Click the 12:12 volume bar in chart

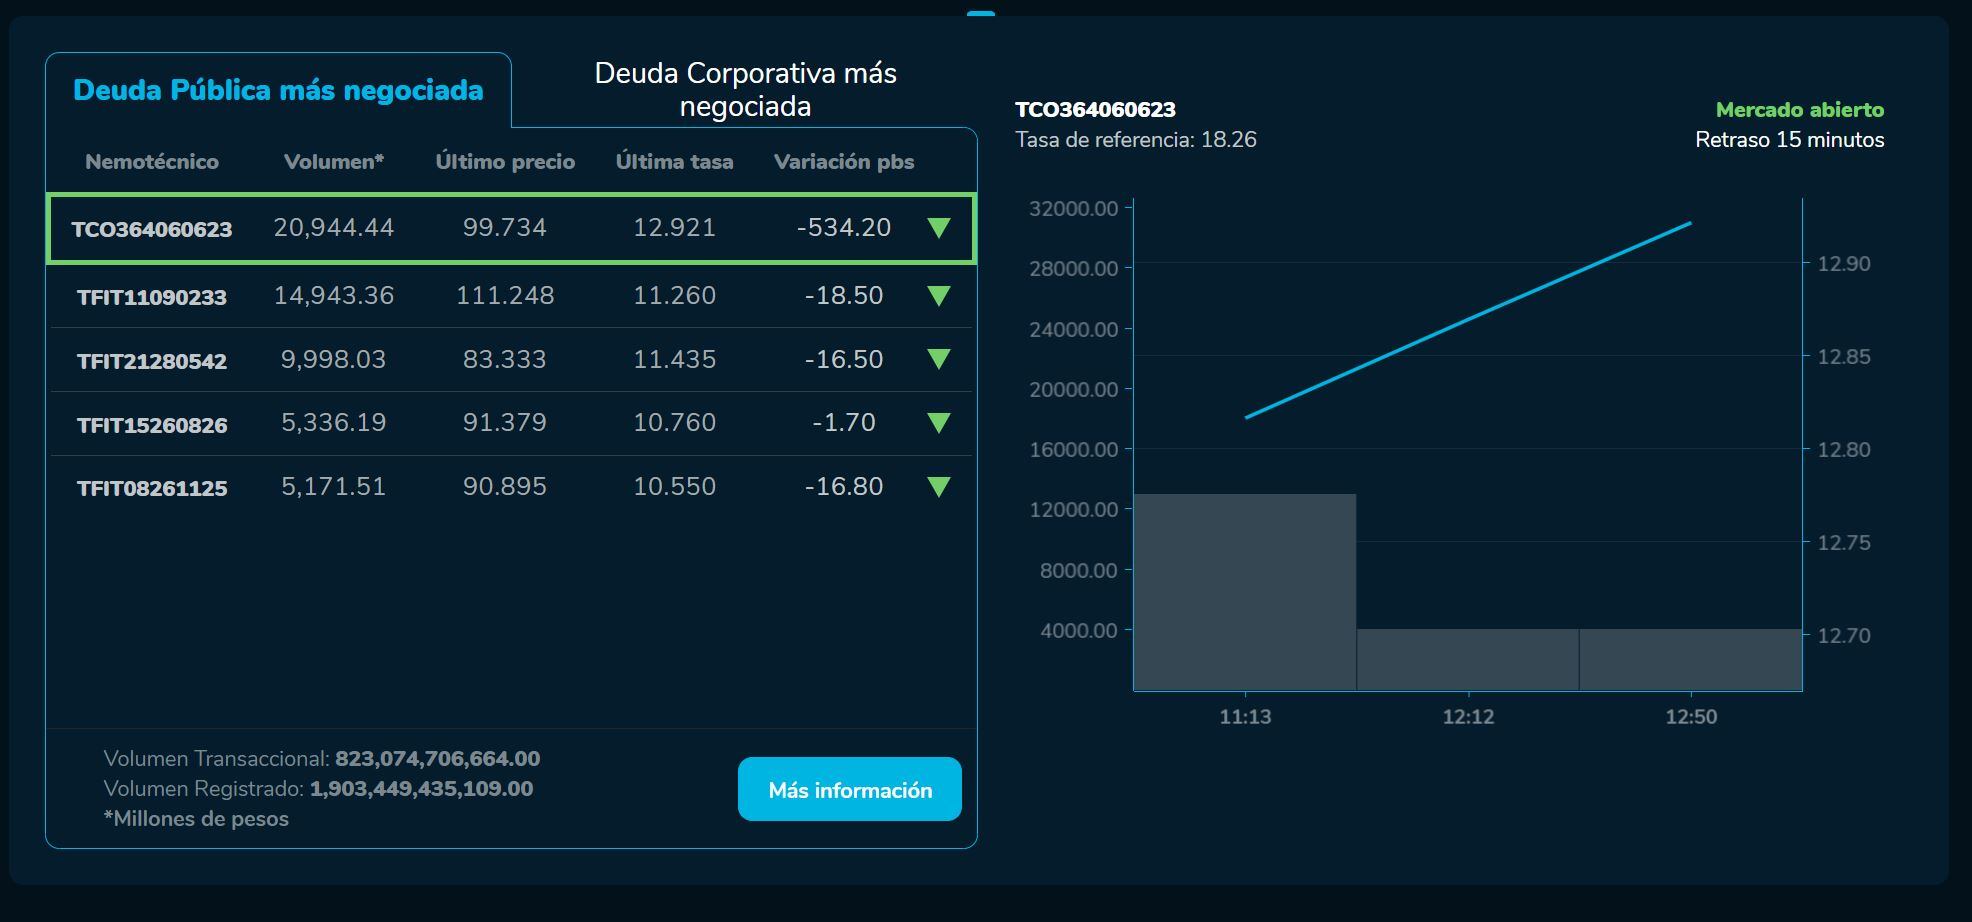point(1467,659)
